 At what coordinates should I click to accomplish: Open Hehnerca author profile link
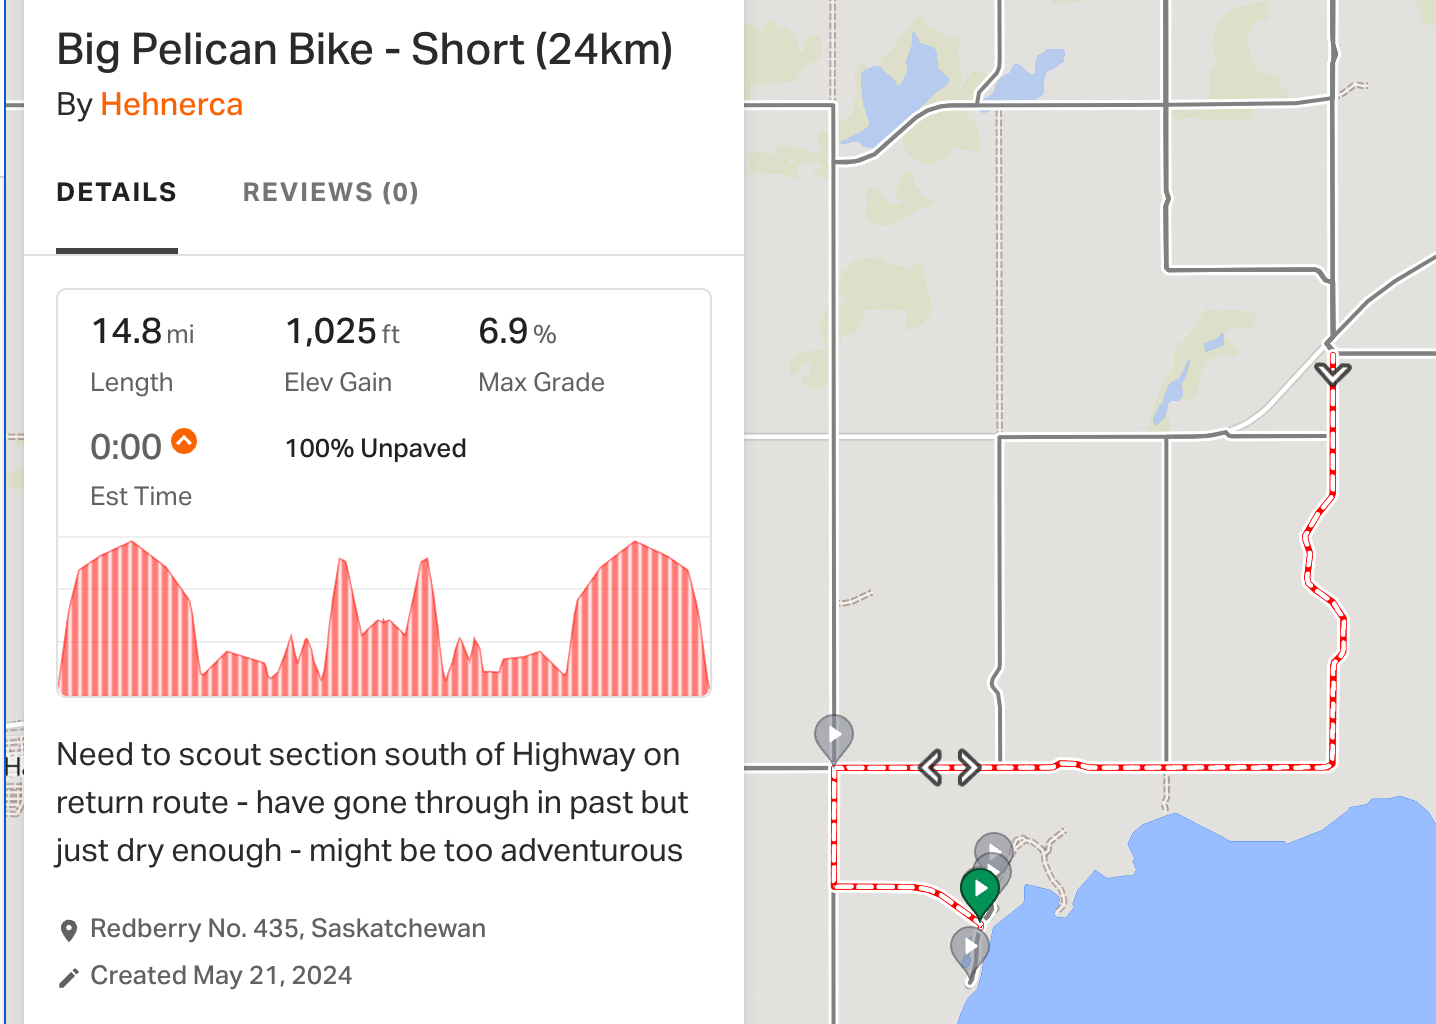coord(172,105)
